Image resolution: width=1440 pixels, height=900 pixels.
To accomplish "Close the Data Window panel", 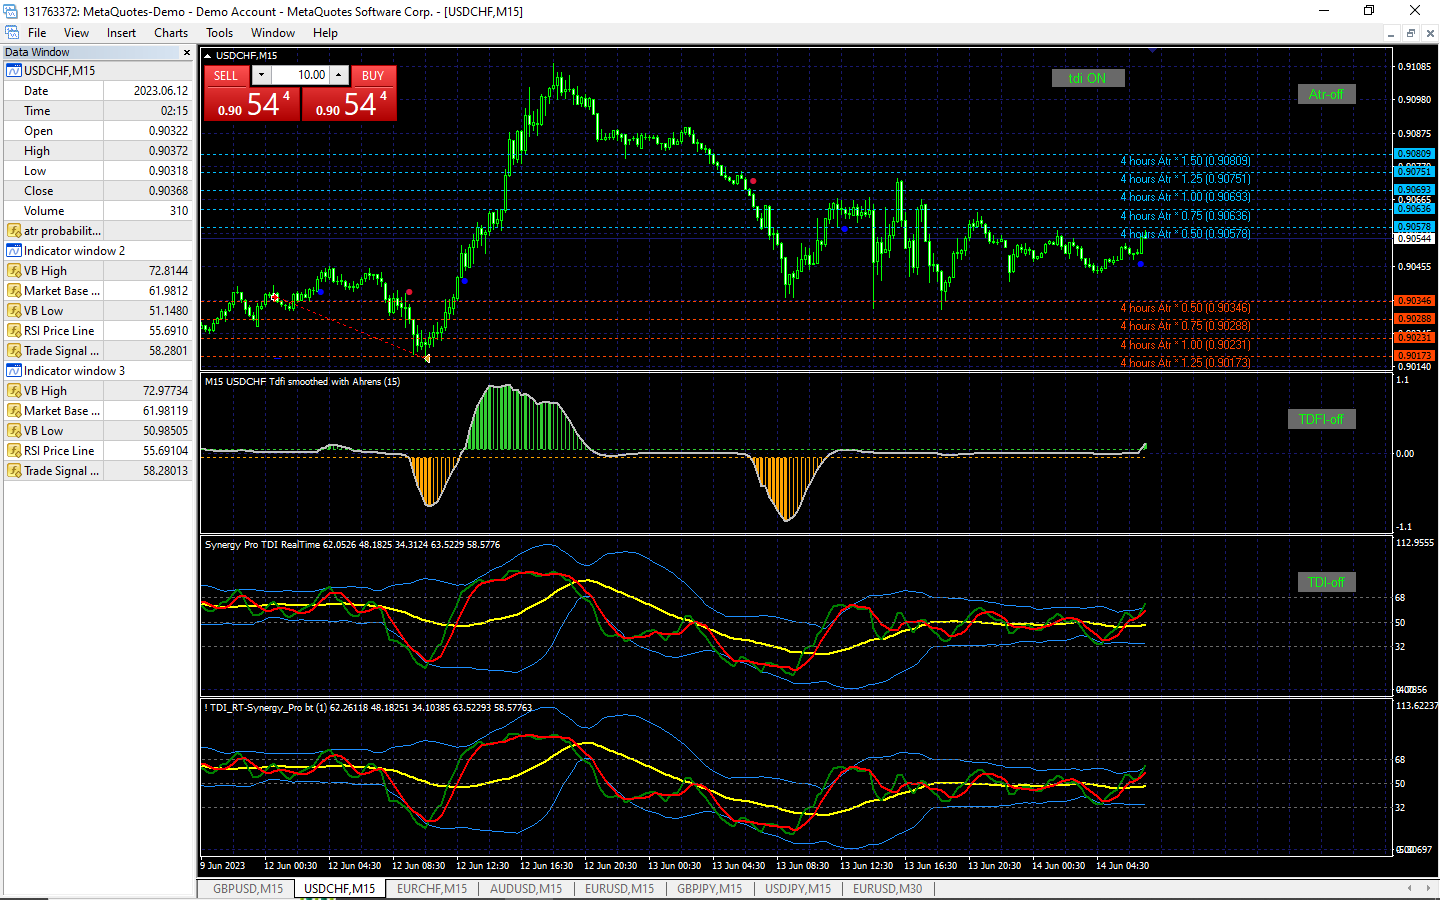I will pos(186,52).
